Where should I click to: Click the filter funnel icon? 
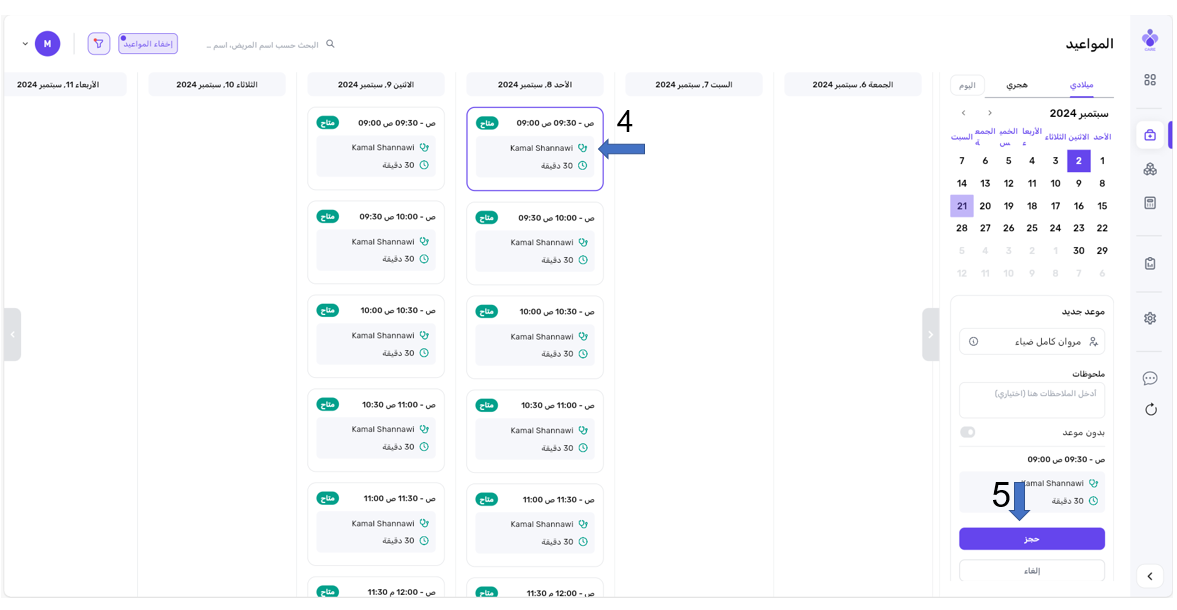click(98, 44)
